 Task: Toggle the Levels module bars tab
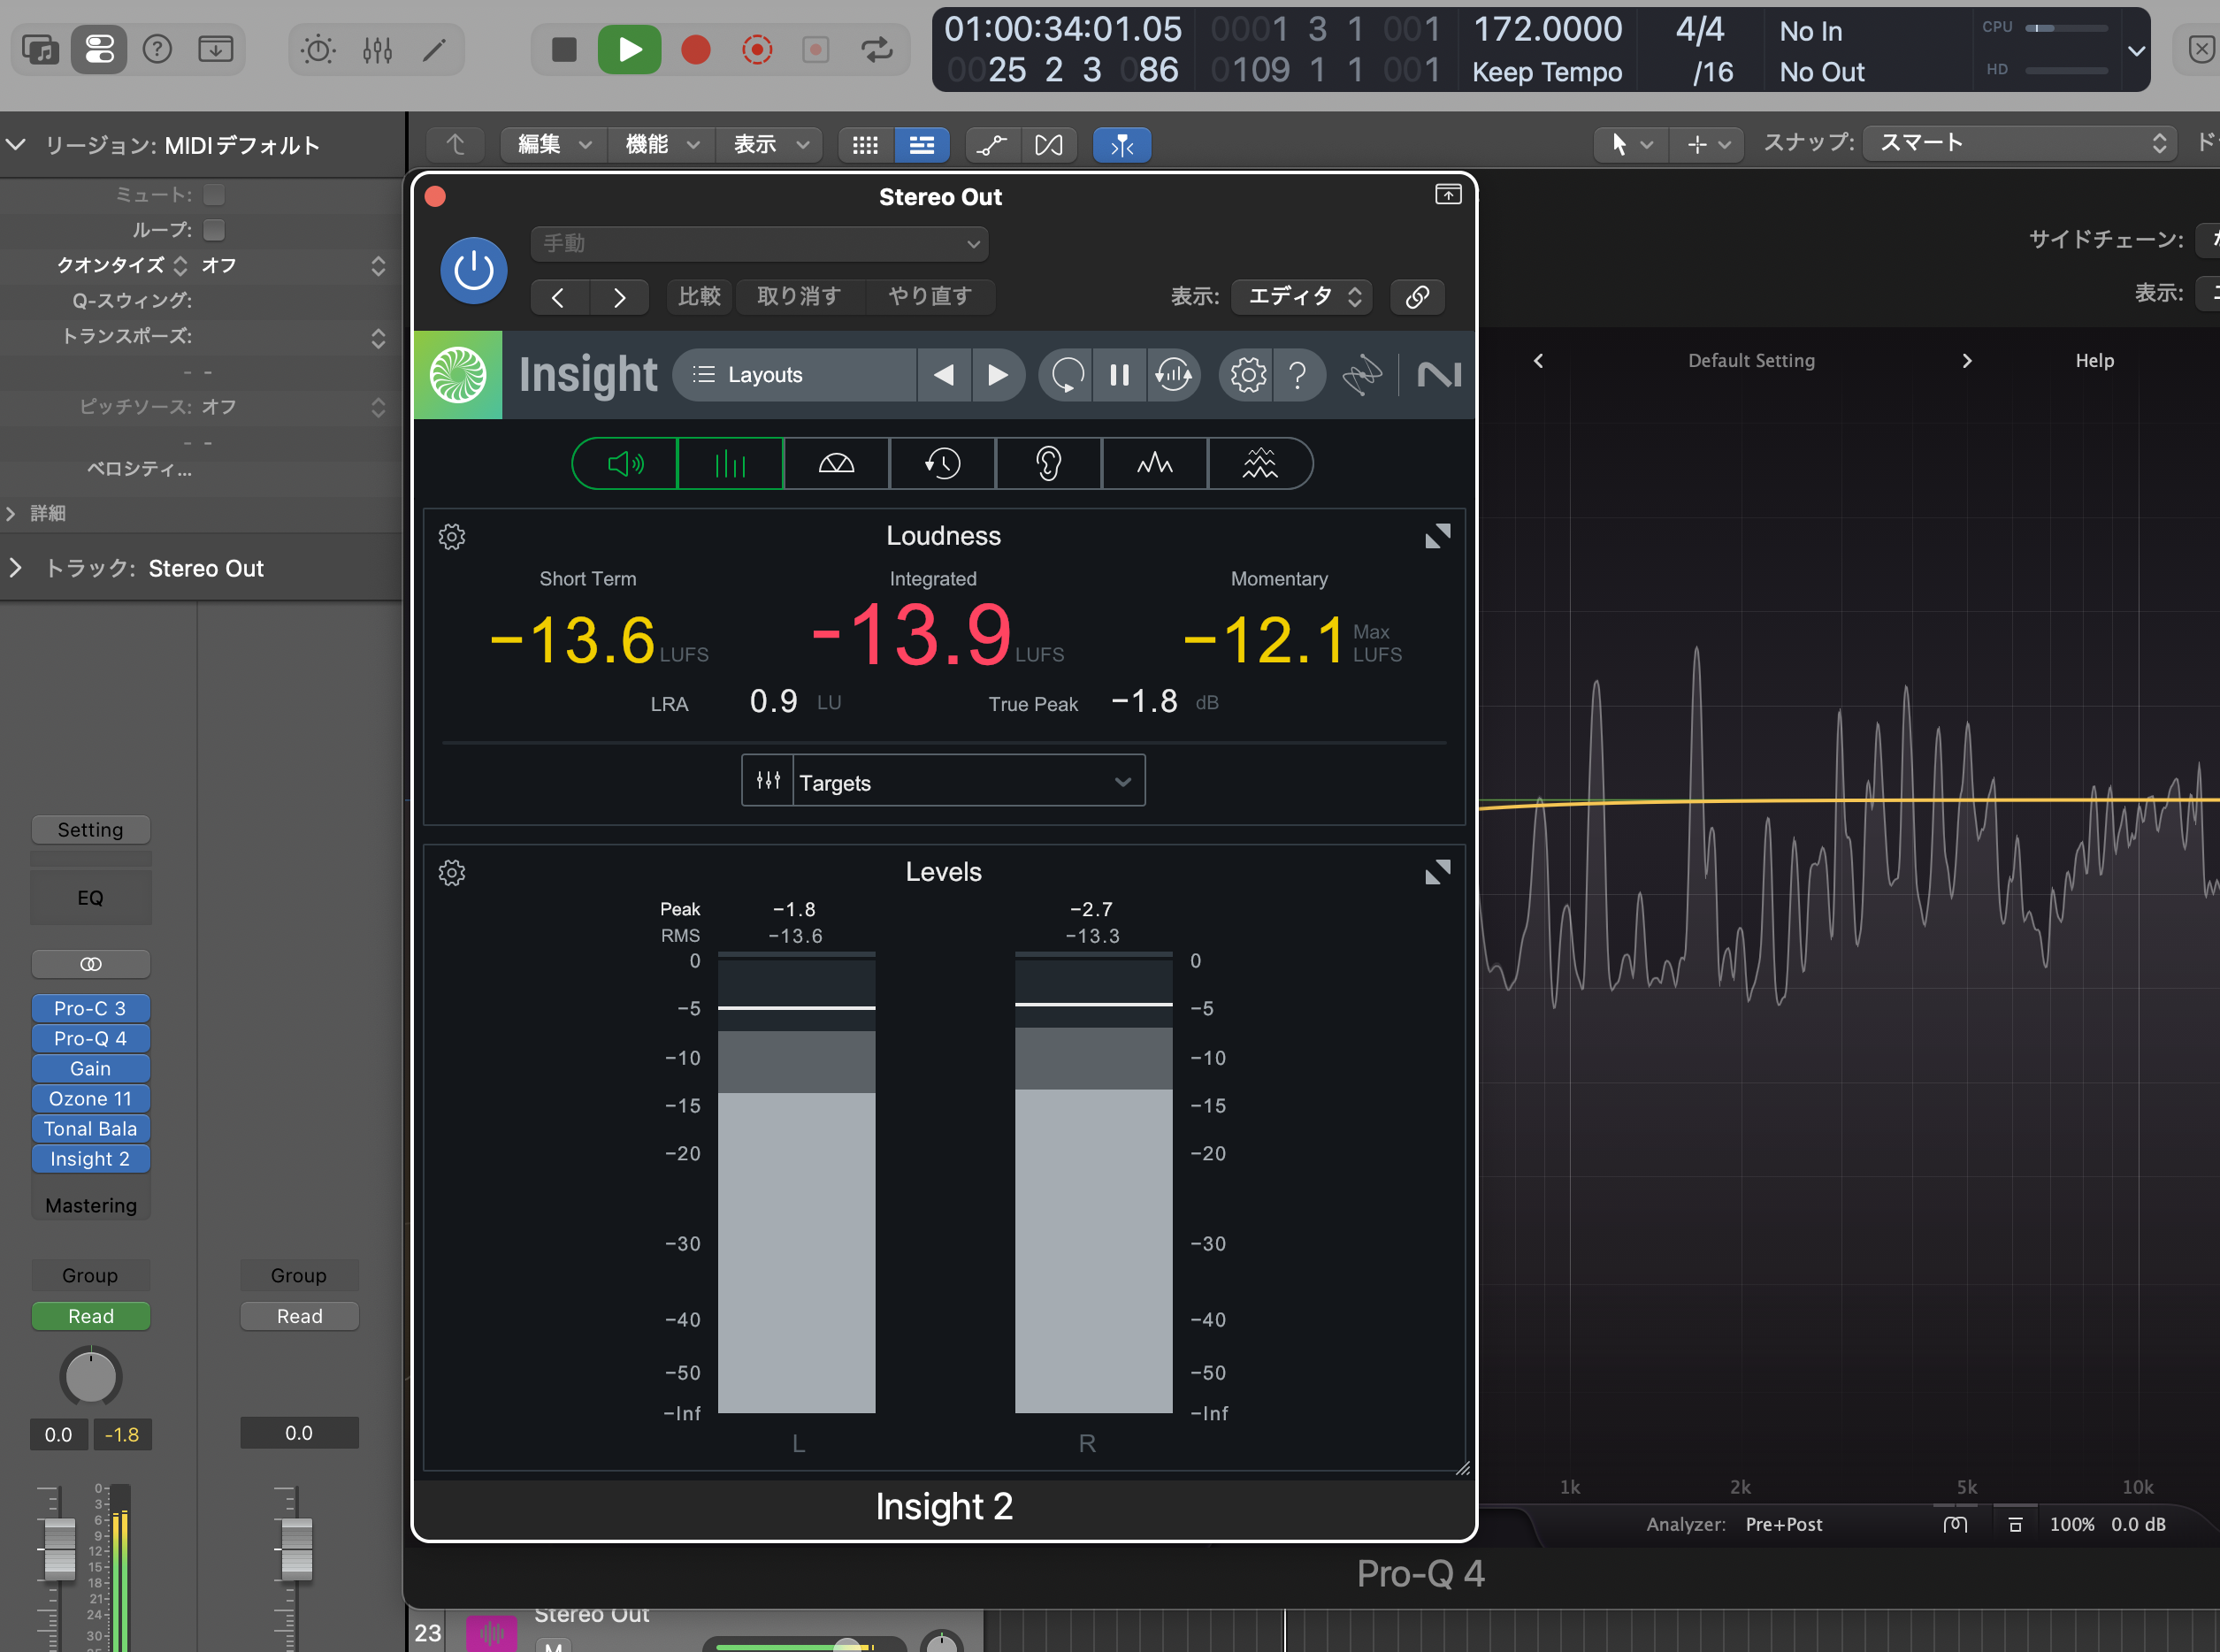pos(730,464)
